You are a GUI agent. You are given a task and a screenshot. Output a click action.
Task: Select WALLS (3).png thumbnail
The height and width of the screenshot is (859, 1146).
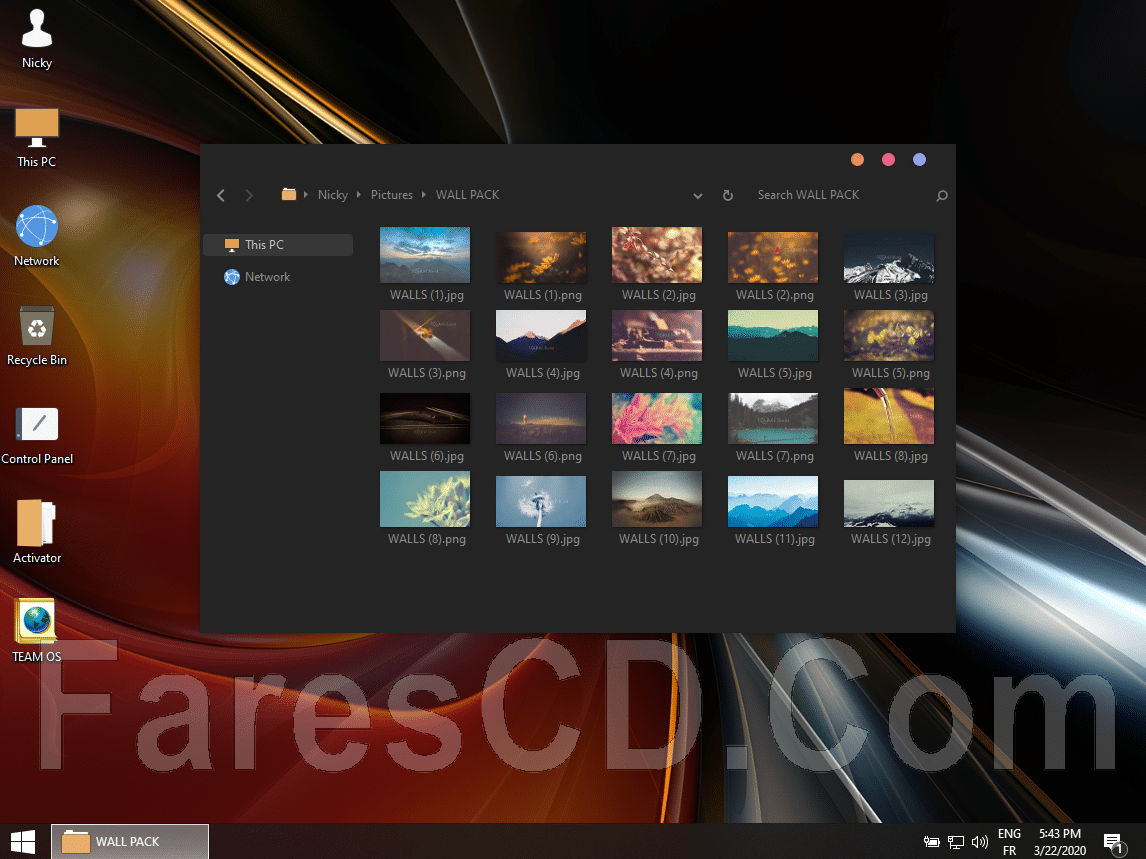[x=425, y=336]
